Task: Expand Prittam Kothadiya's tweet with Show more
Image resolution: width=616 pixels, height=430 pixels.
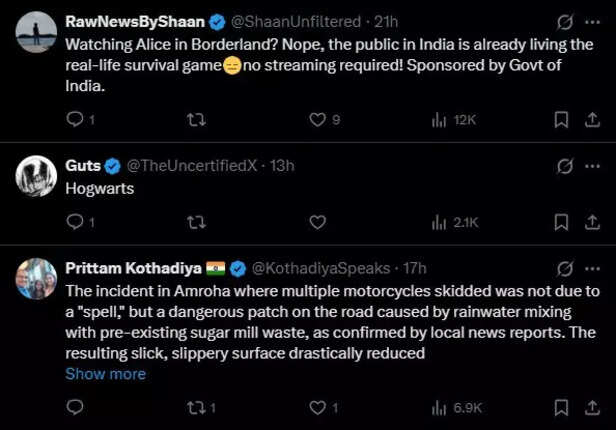Action: tap(105, 374)
